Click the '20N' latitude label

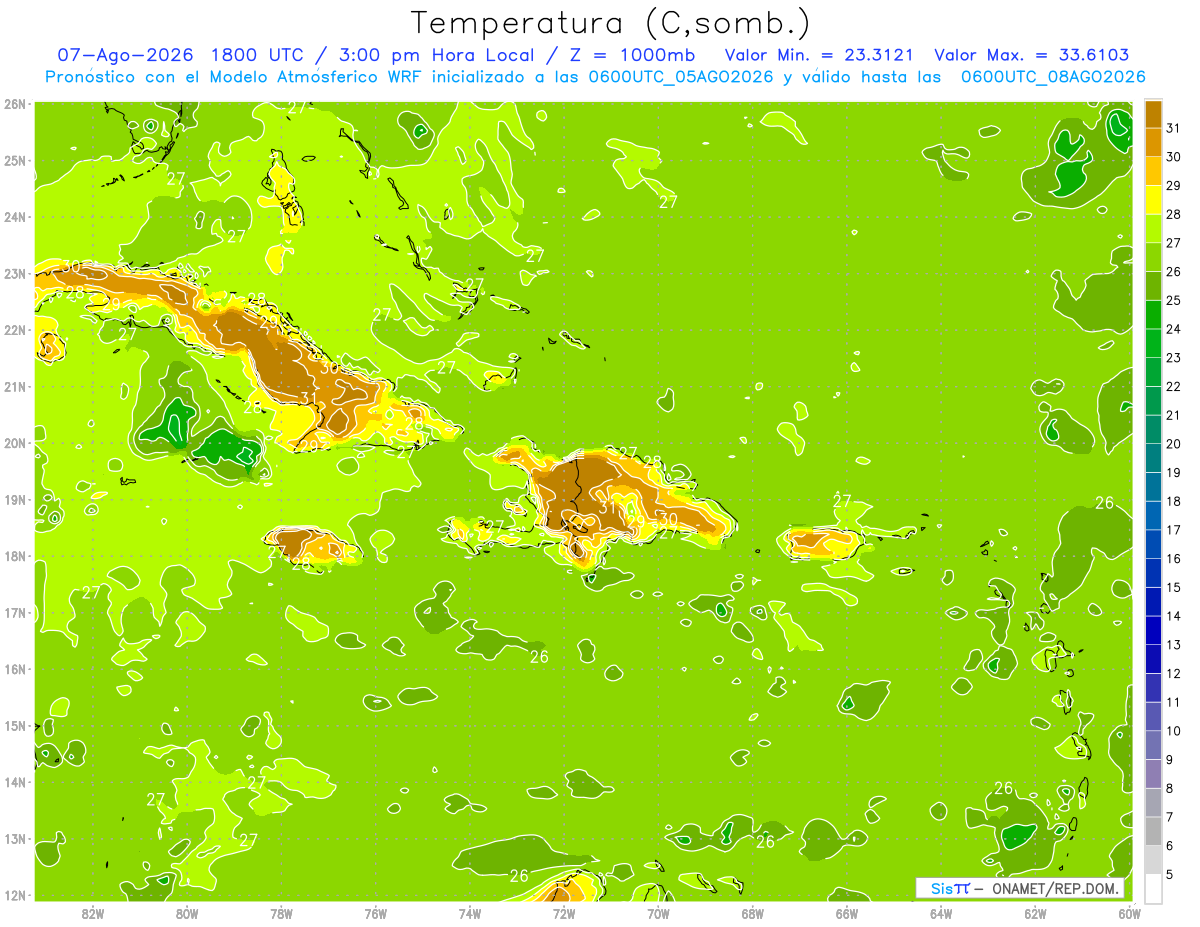coord(15,443)
